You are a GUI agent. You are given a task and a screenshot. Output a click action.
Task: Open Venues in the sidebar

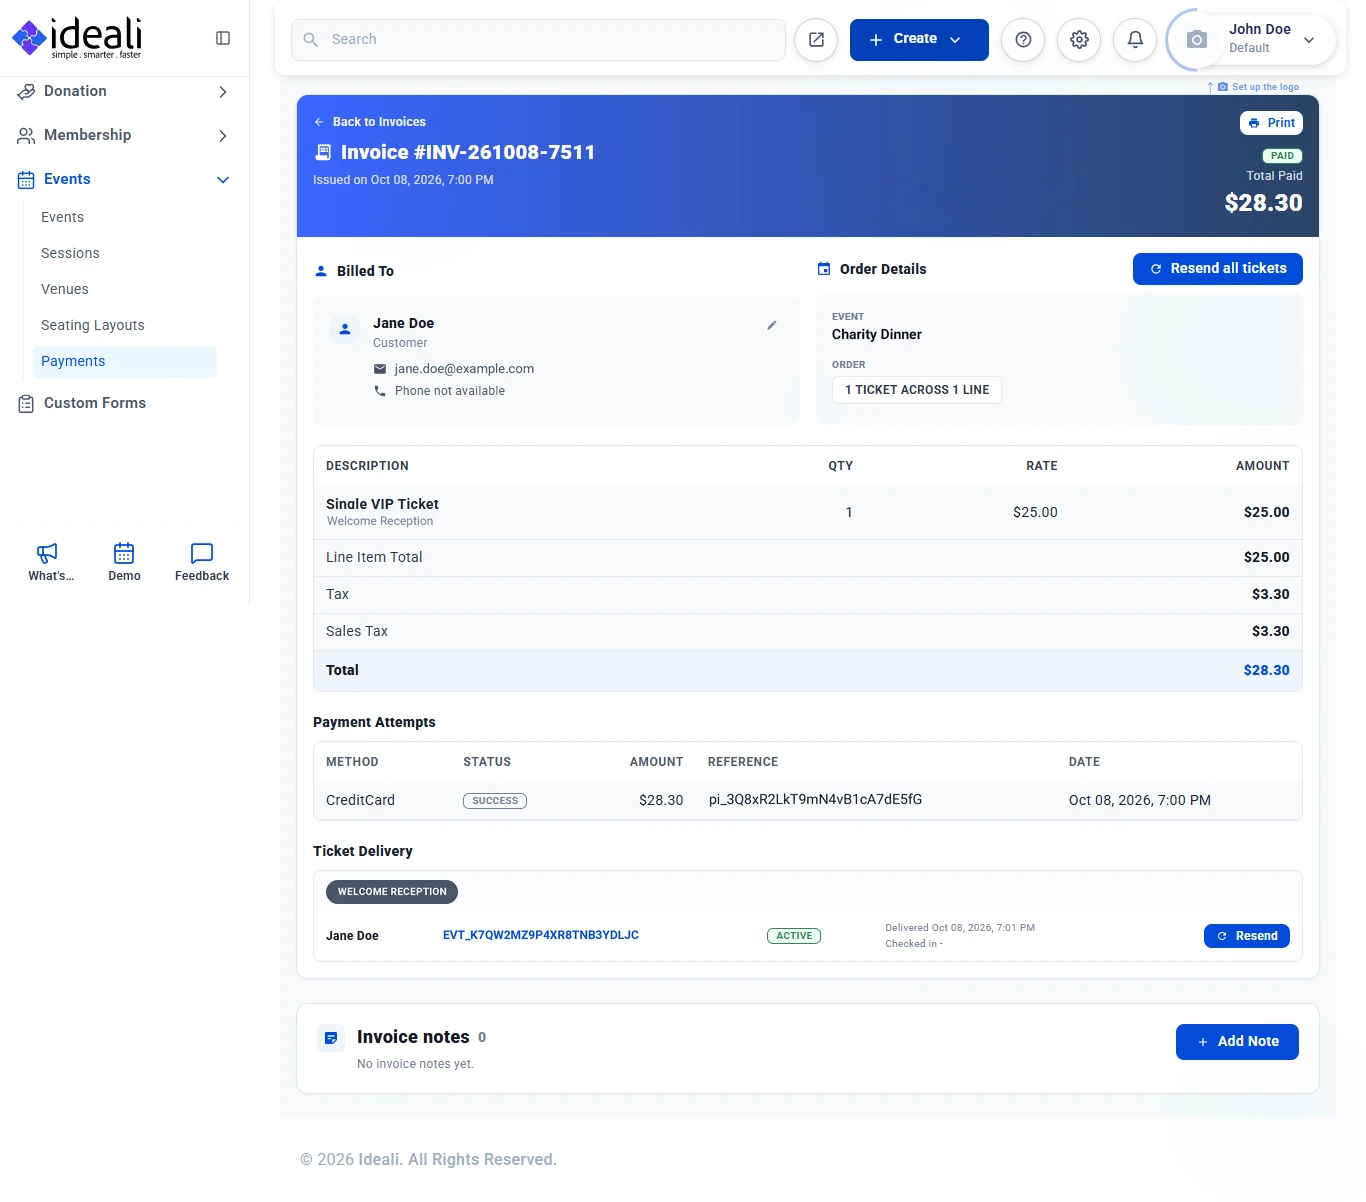[x=65, y=289]
